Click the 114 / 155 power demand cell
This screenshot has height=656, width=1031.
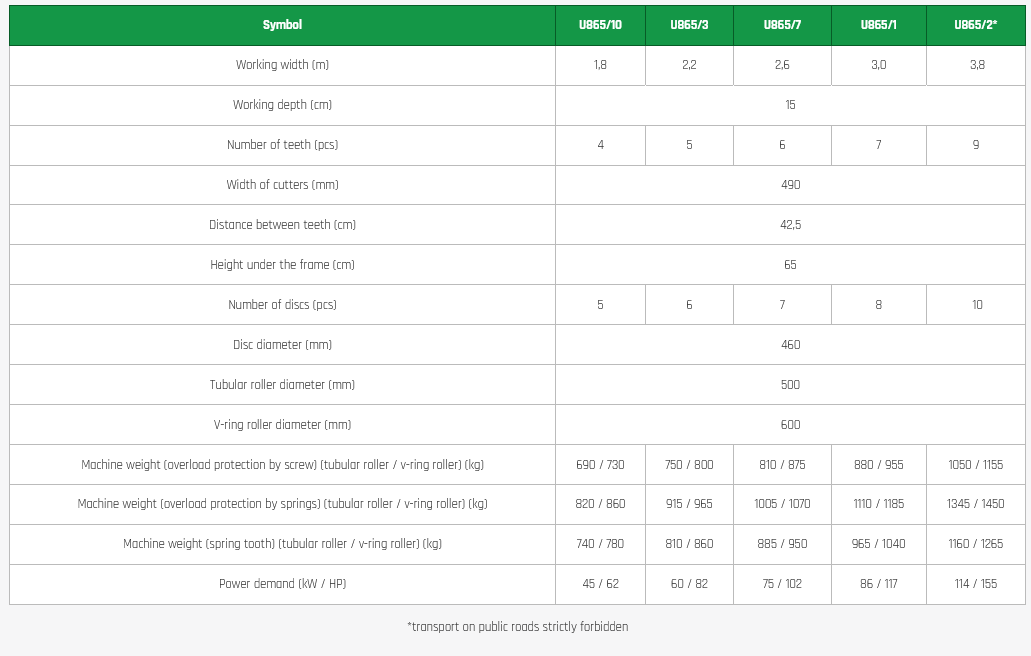point(975,584)
